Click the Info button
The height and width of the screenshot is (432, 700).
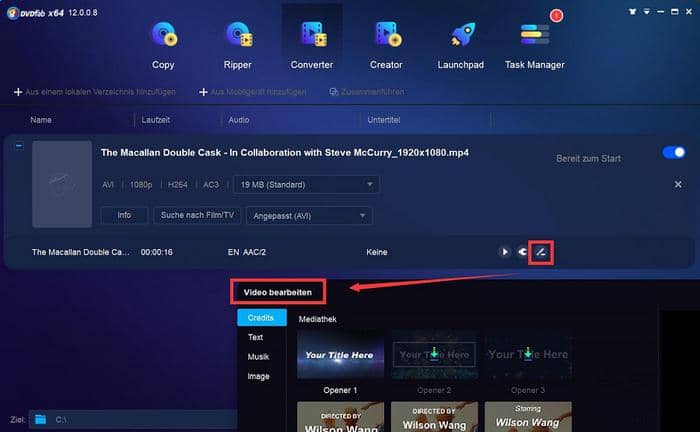[124, 215]
